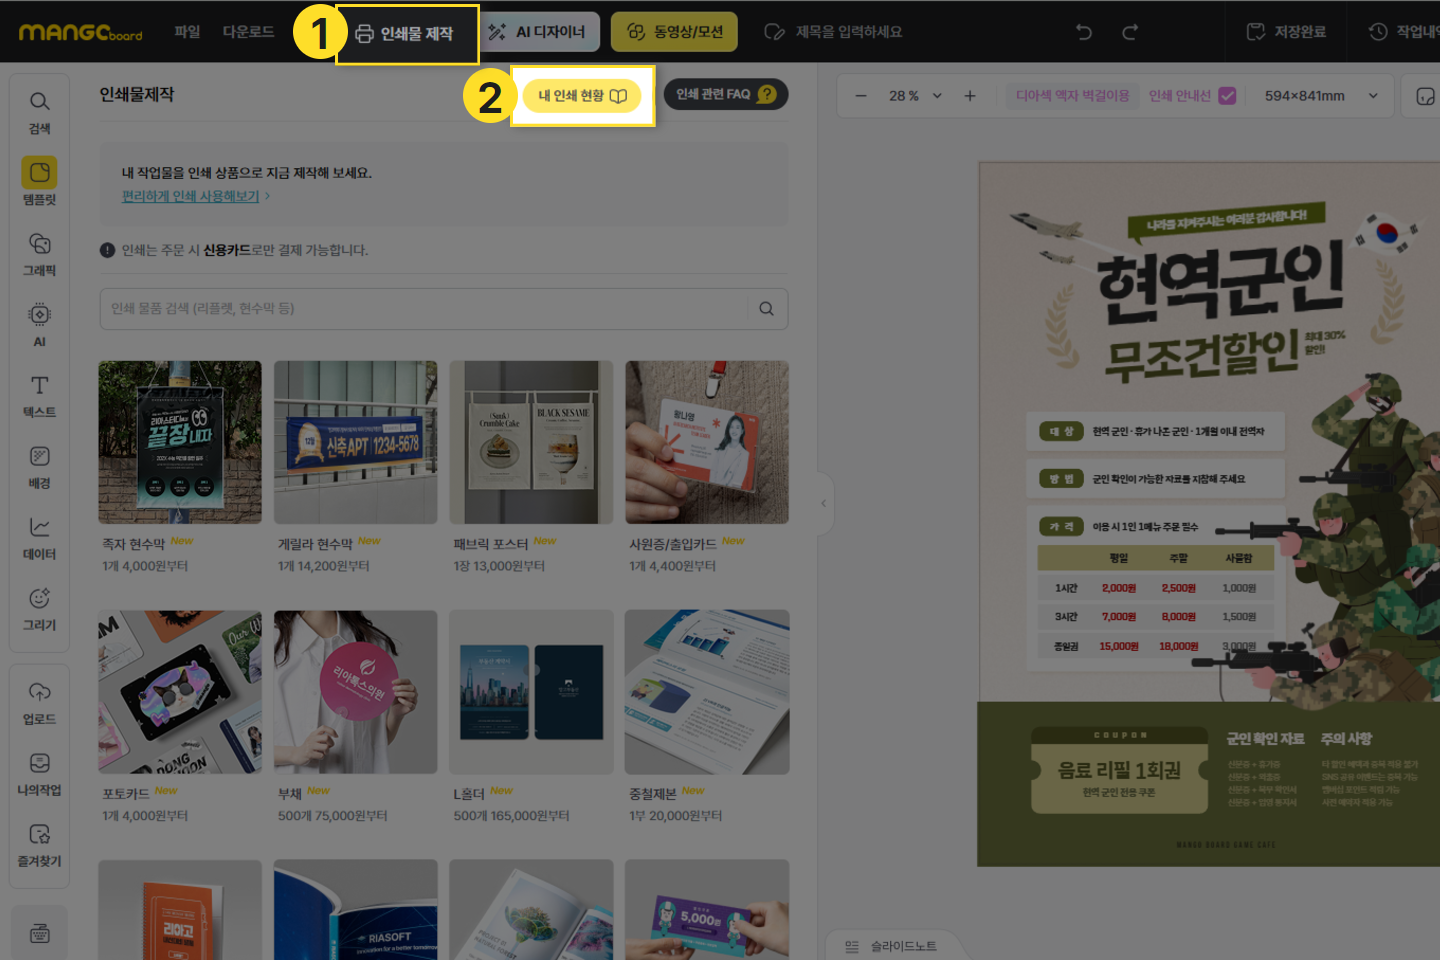Image resolution: width=1440 pixels, height=960 pixels.
Task: Open the 다운로드 menu
Action: [248, 32]
